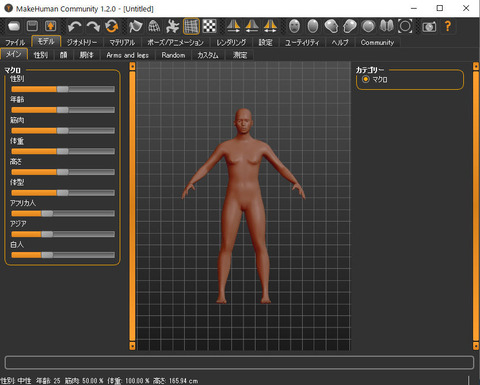Open the Arms and legs sub-tab
Viewport: 480px width, 385px height.
[128, 55]
